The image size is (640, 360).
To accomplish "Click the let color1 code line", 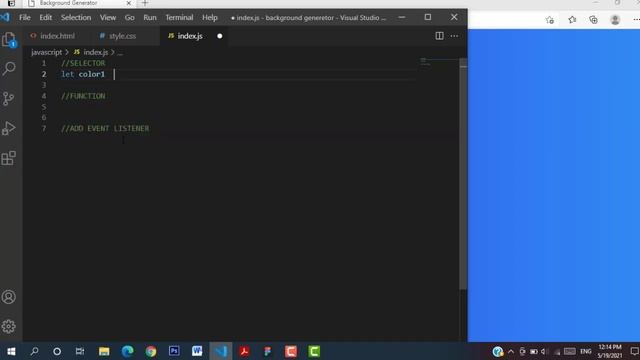I will pyautogui.click(x=83, y=74).
